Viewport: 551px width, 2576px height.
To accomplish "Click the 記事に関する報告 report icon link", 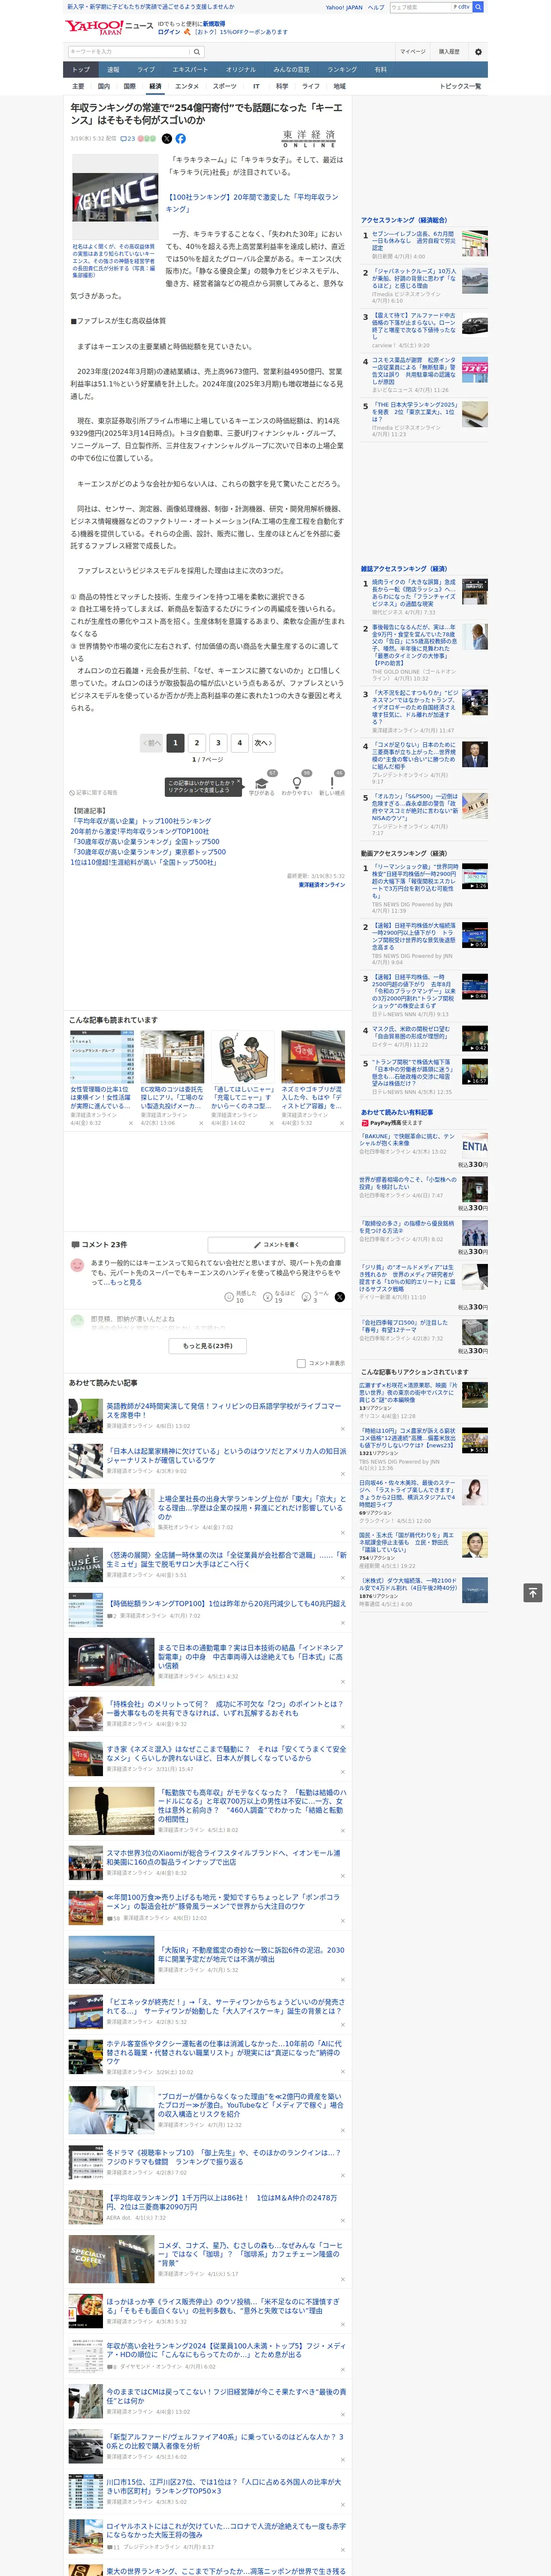I will point(93,792).
